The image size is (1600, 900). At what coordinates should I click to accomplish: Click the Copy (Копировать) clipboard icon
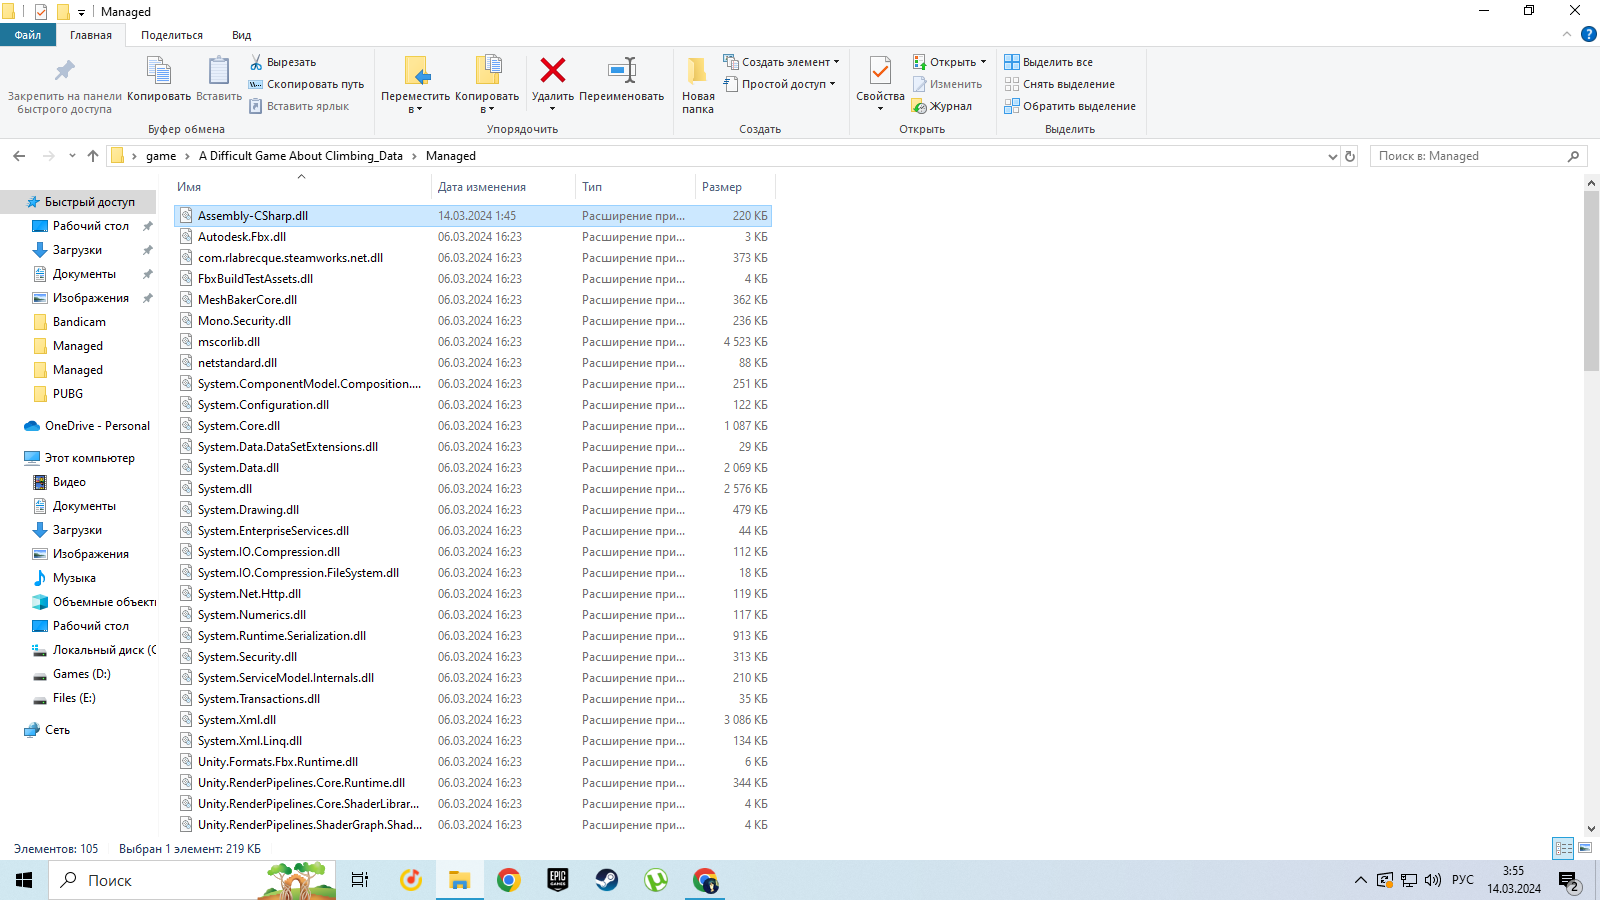(158, 72)
